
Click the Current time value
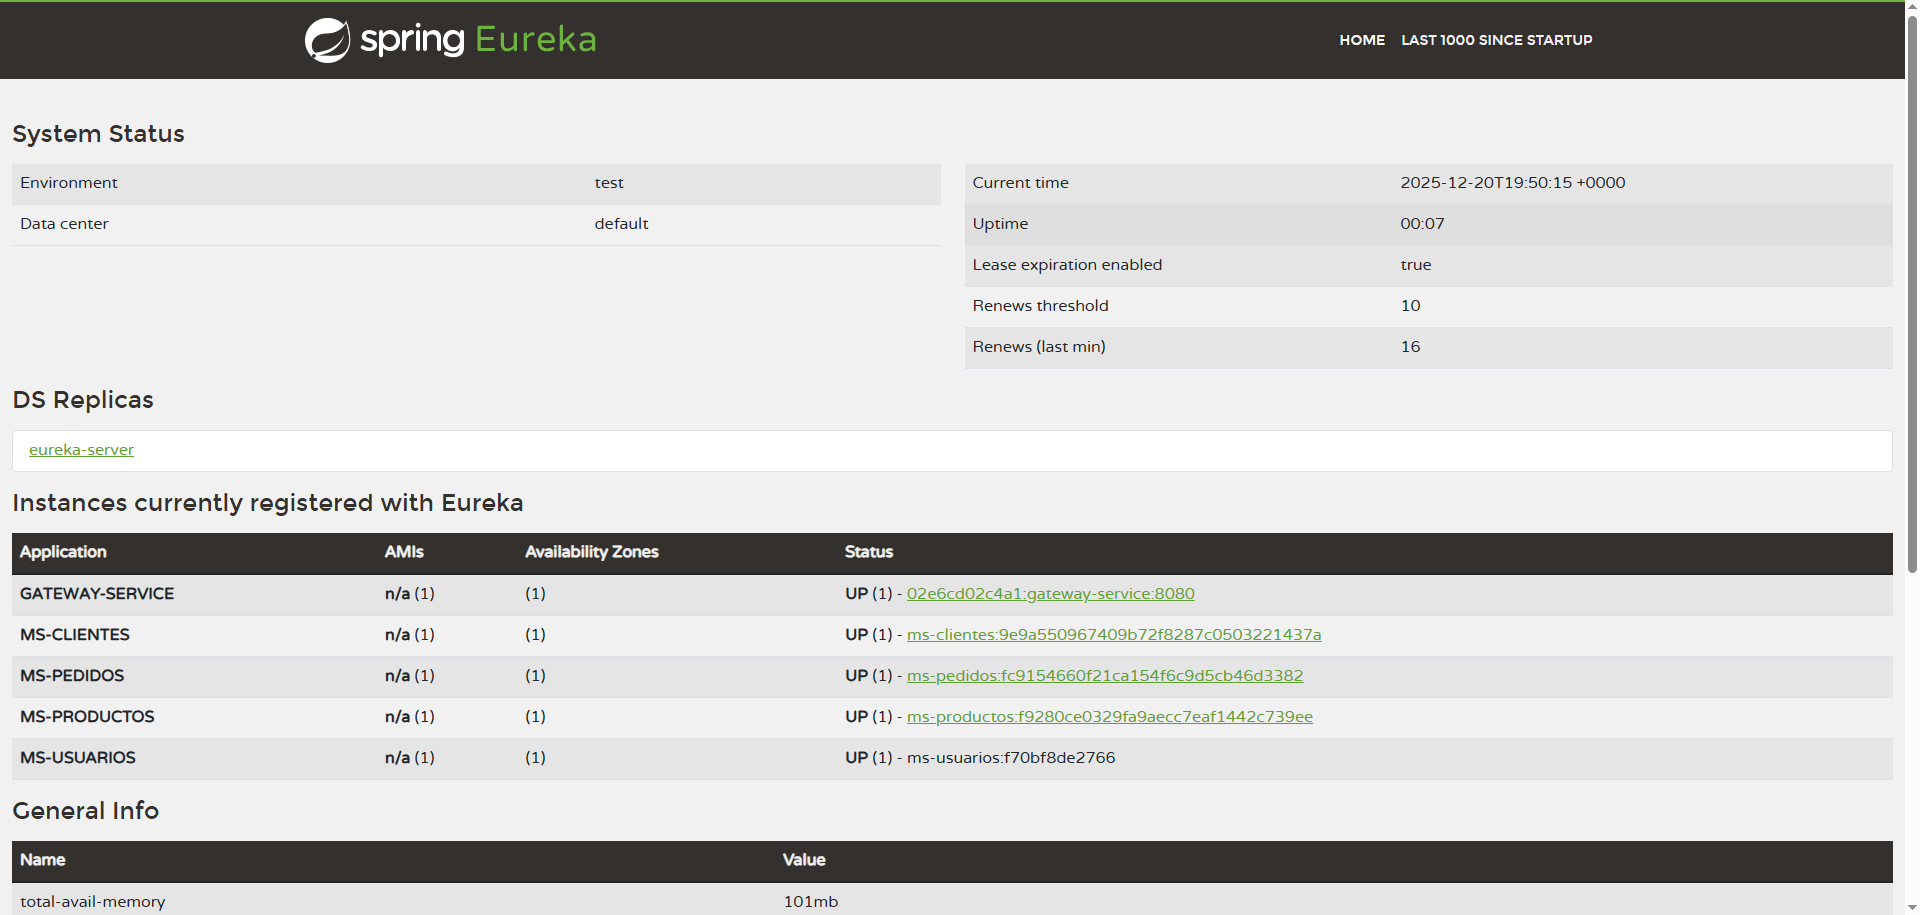pos(1512,183)
